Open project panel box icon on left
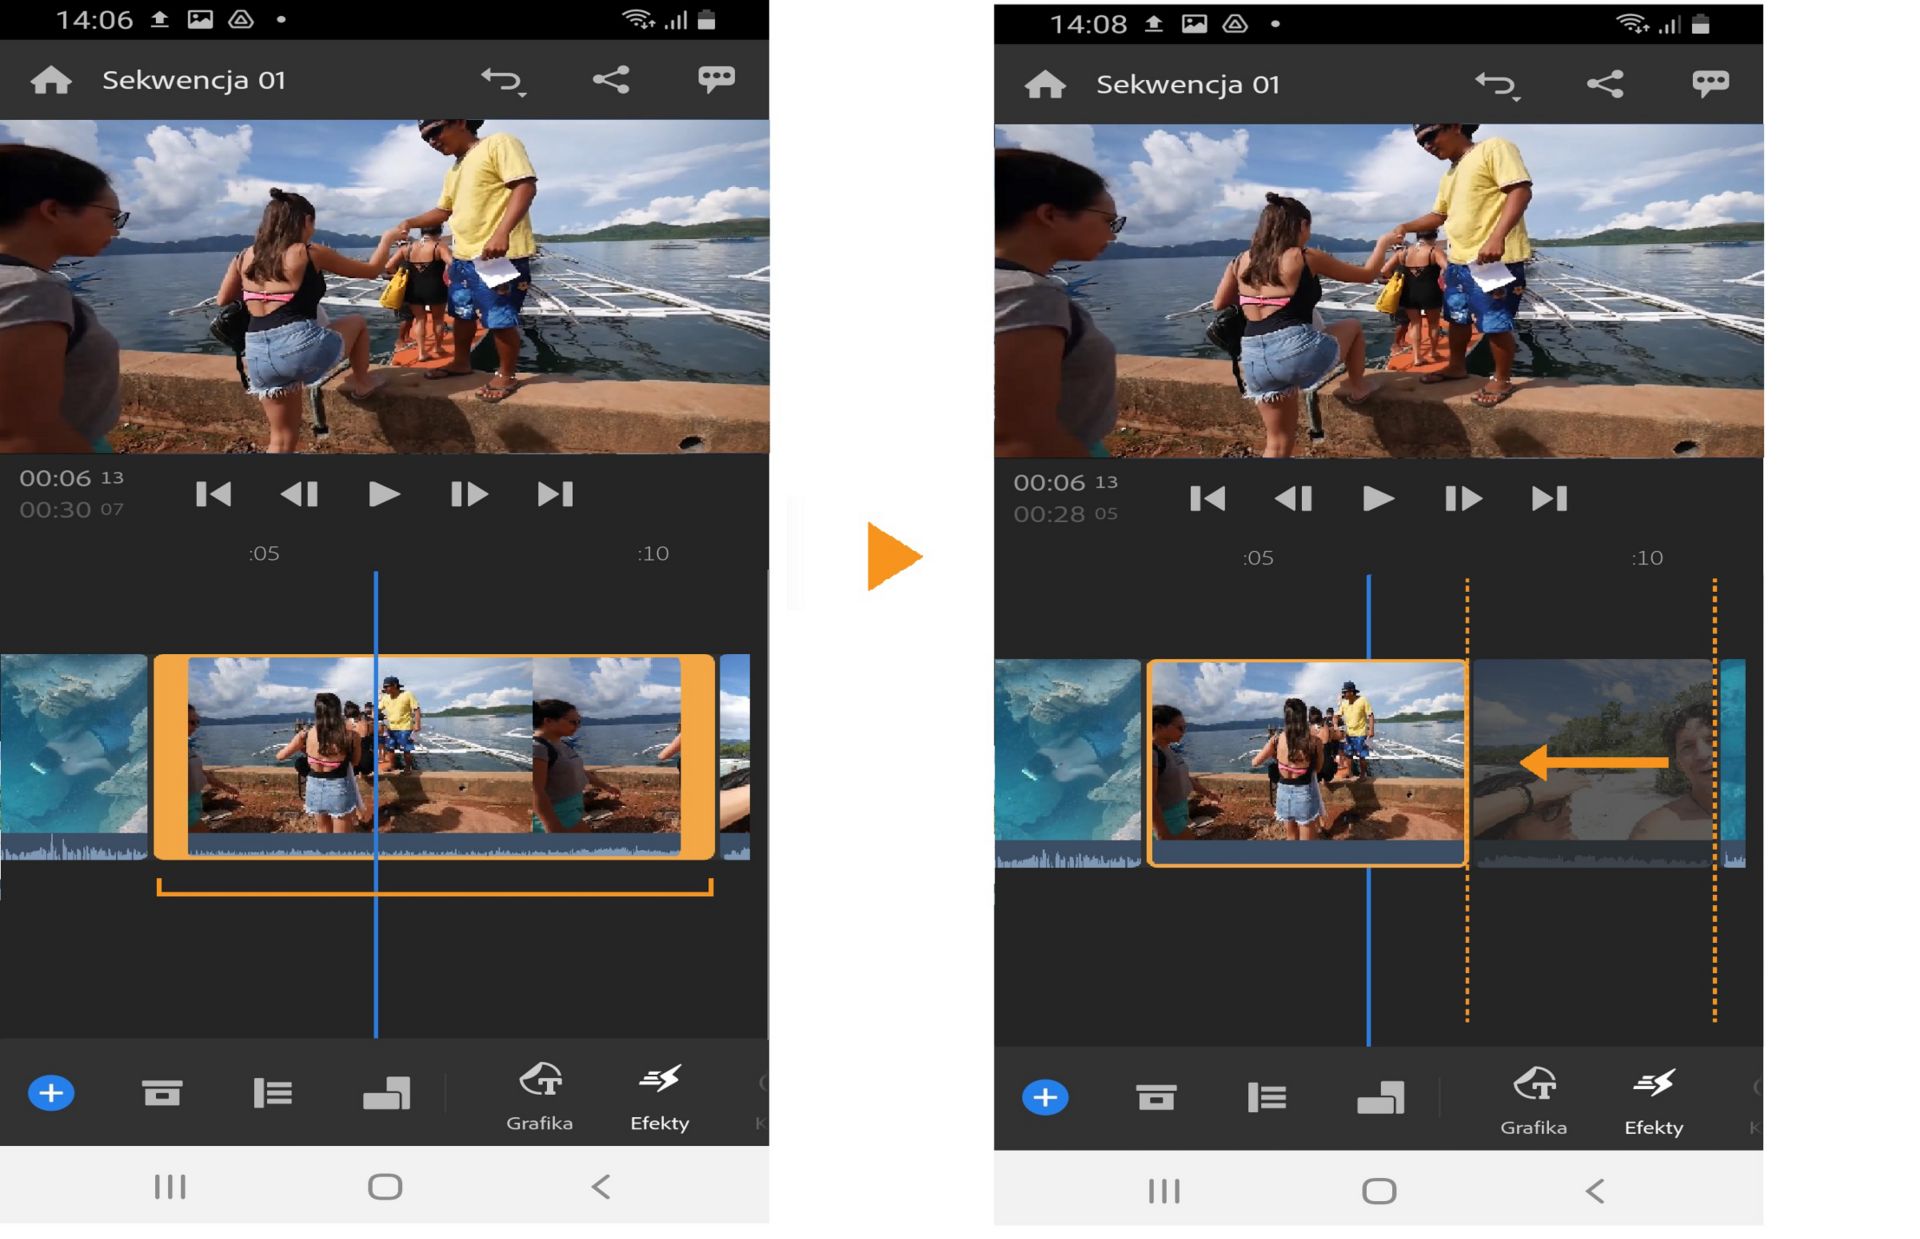The width and height of the screenshot is (1920, 1239). click(x=161, y=1093)
